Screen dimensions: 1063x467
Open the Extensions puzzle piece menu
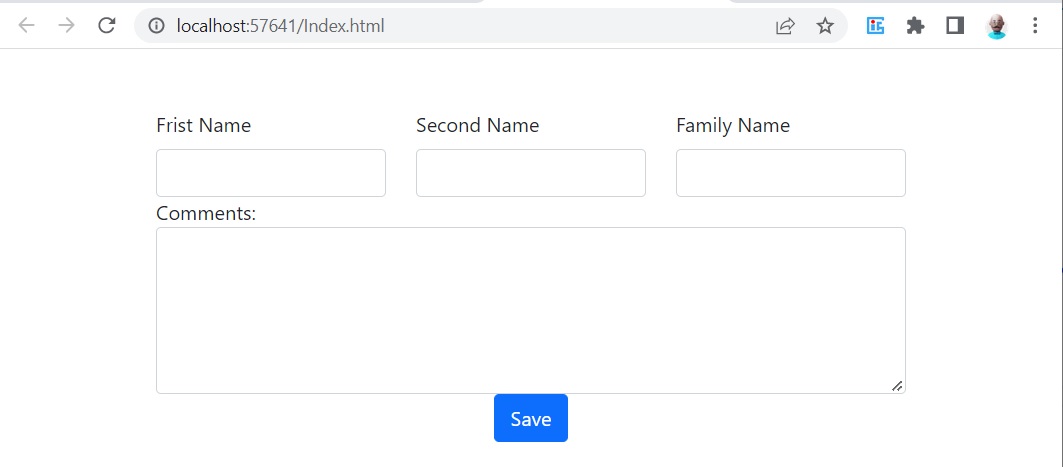[x=915, y=26]
